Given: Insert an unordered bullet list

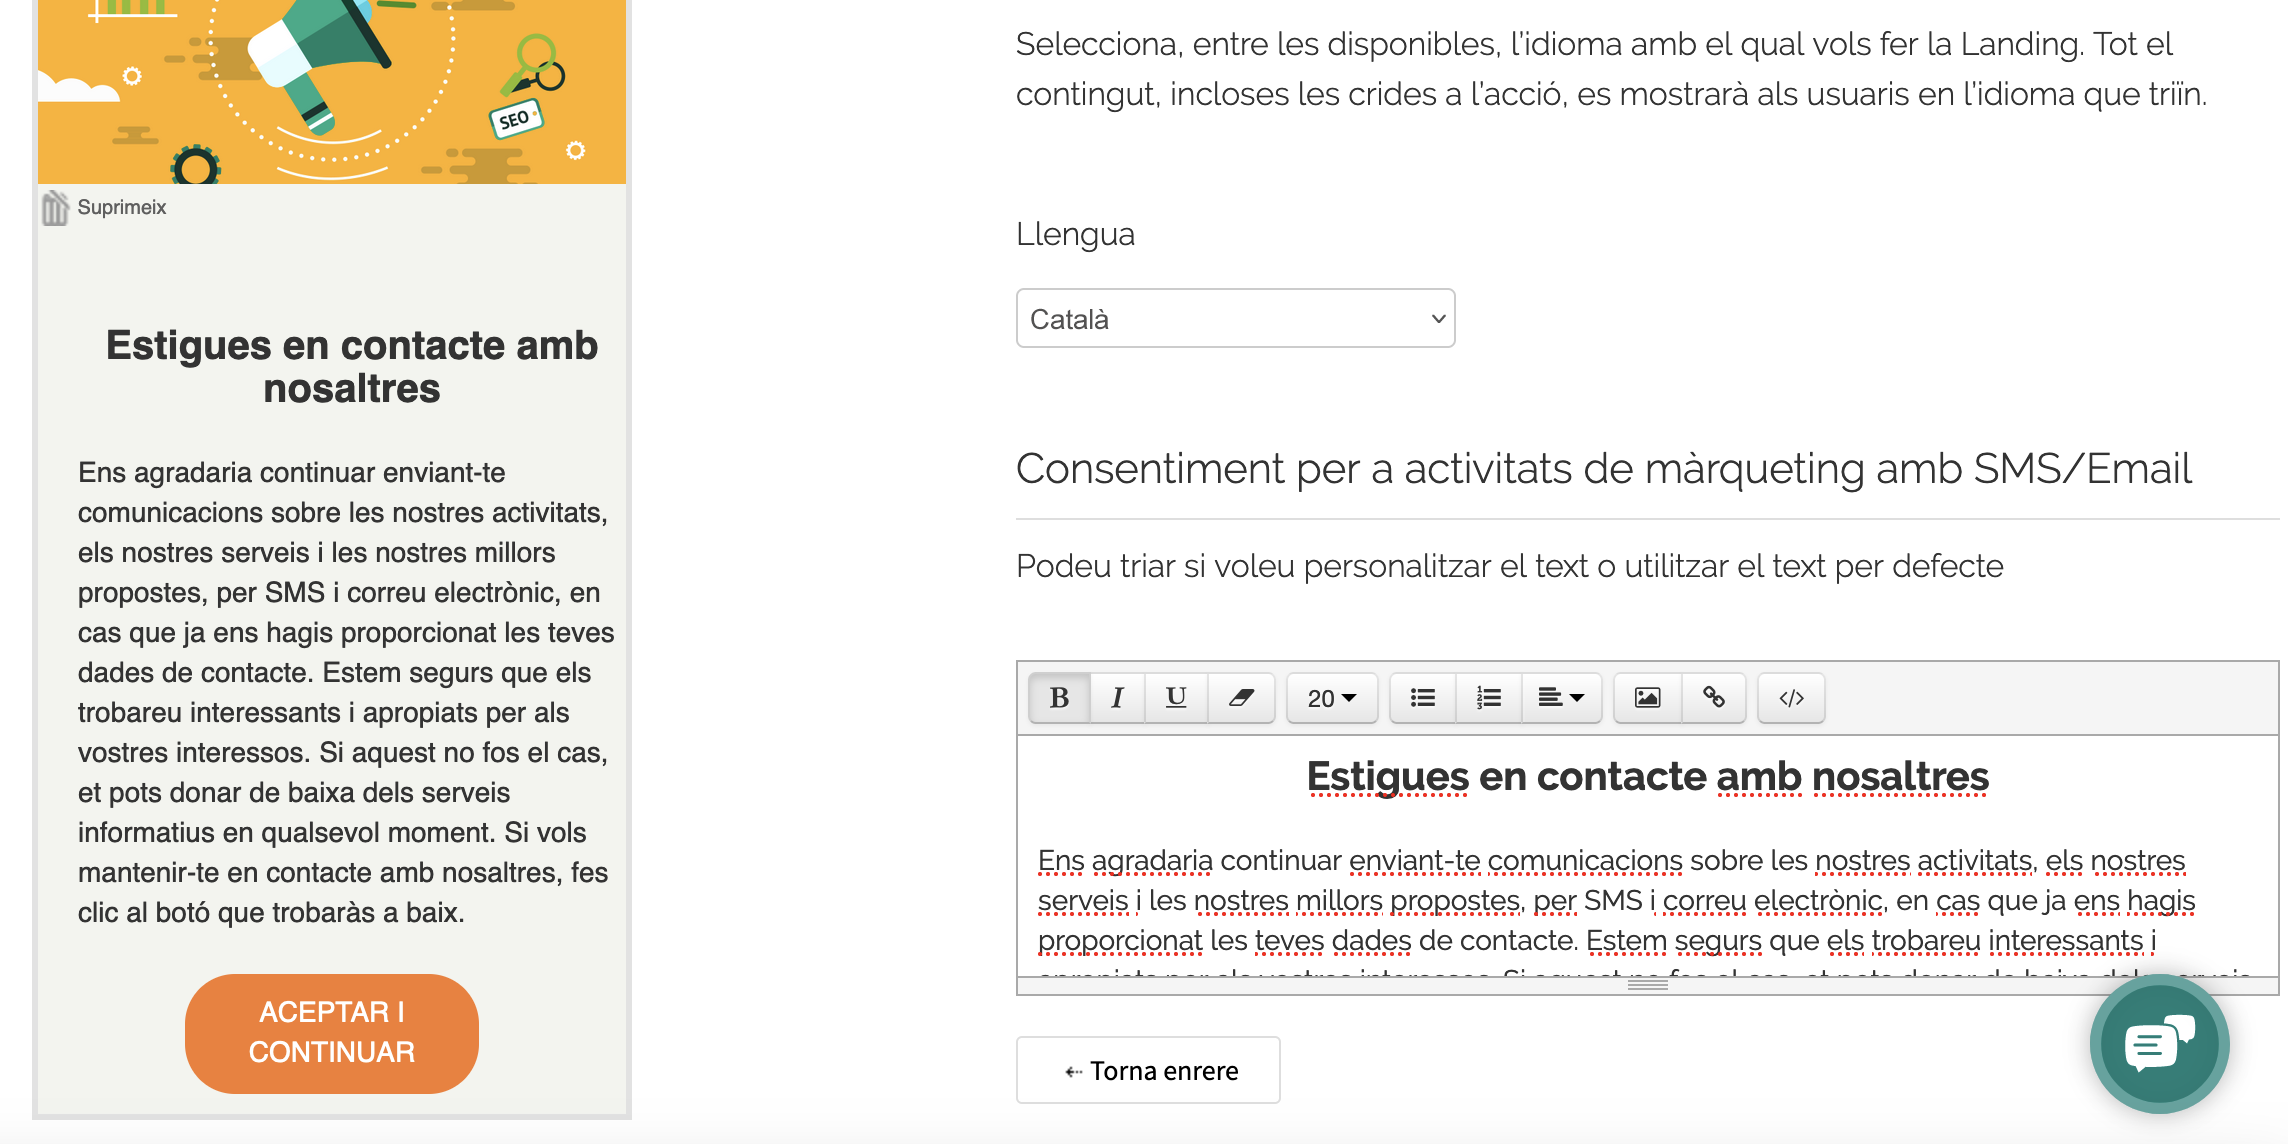Looking at the screenshot, I should coord(1423,698).
